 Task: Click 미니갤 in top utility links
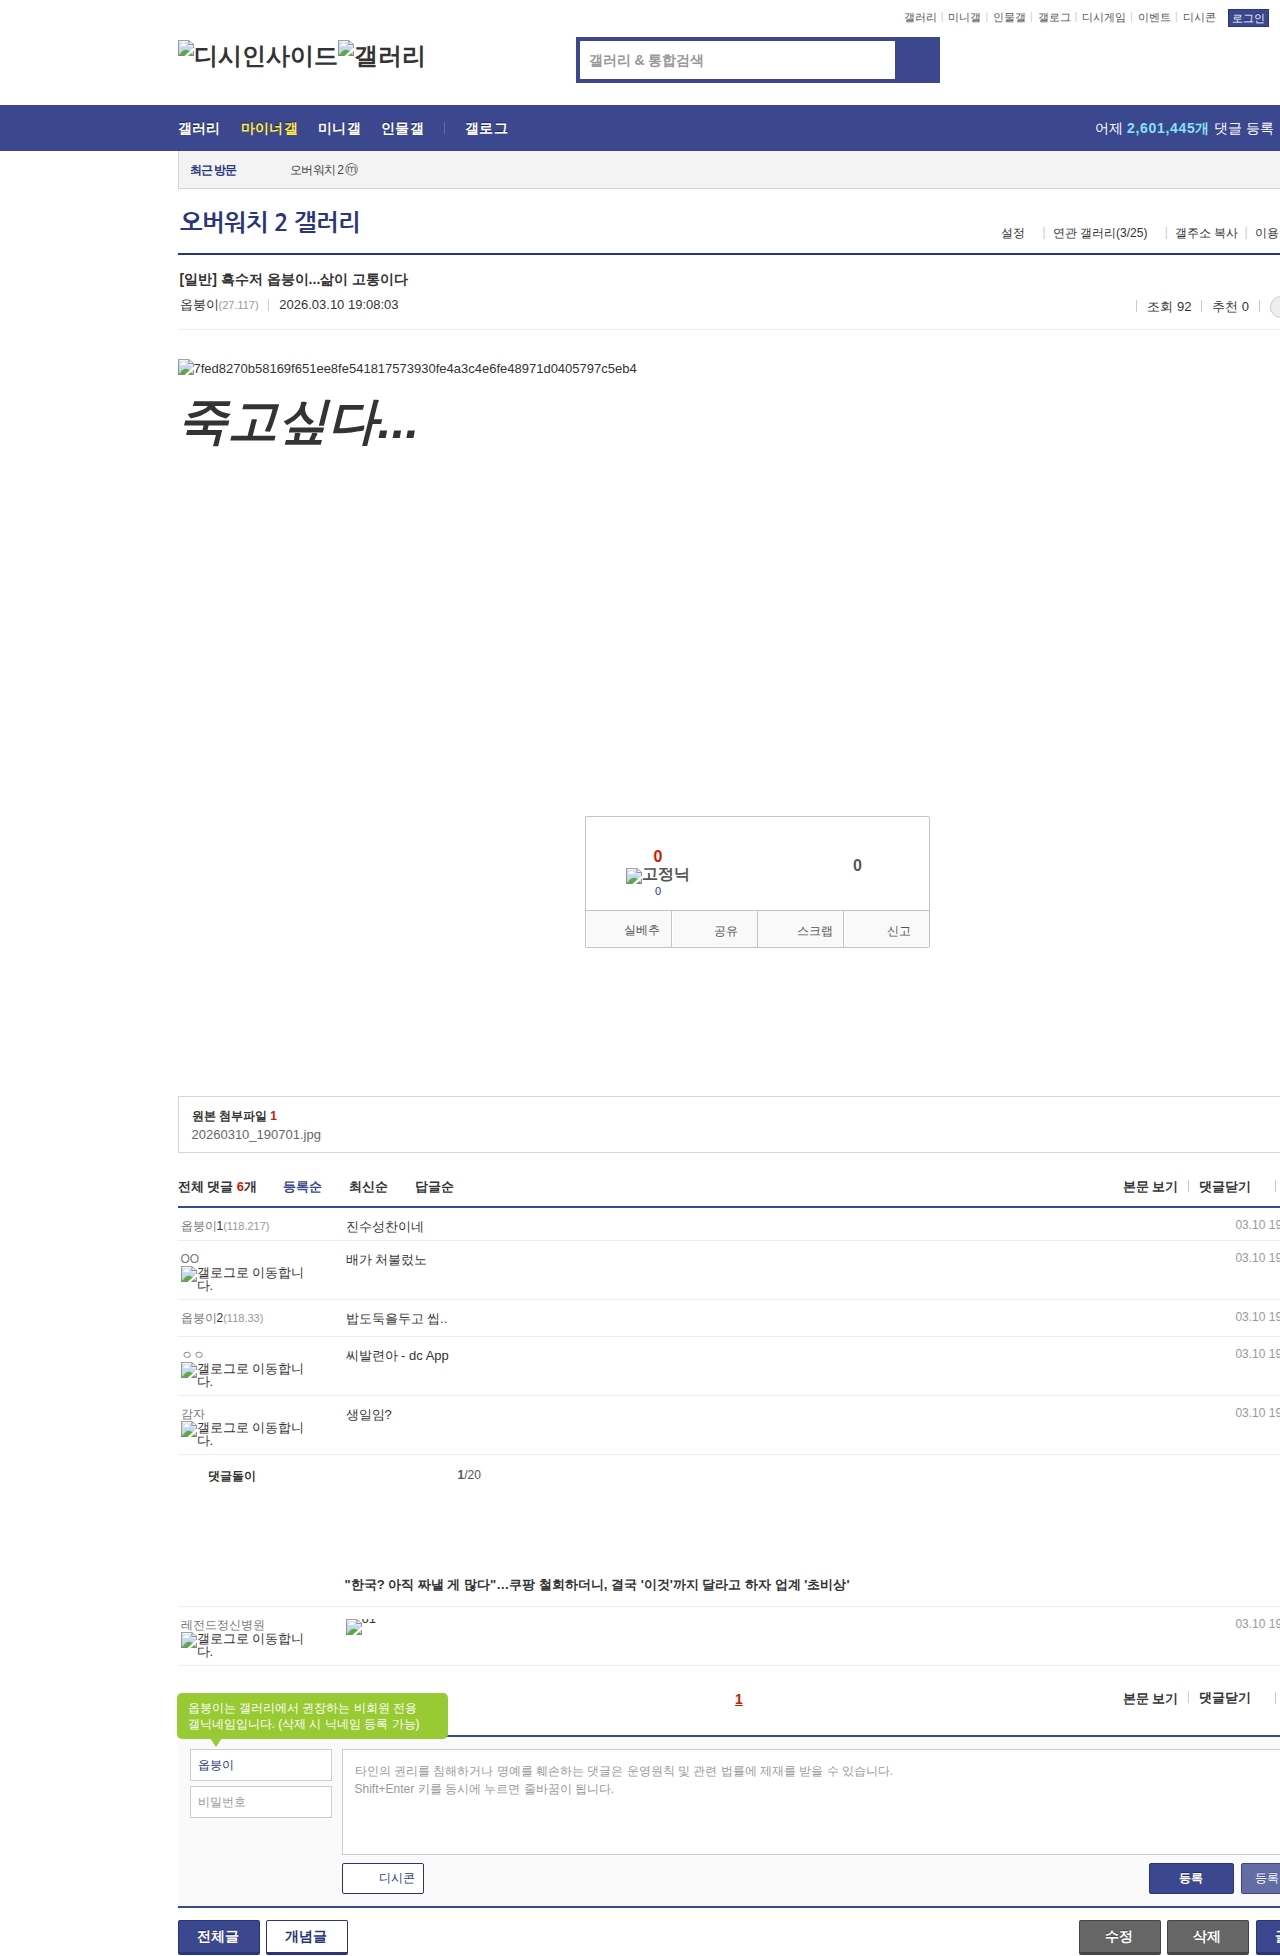[964, 18]
